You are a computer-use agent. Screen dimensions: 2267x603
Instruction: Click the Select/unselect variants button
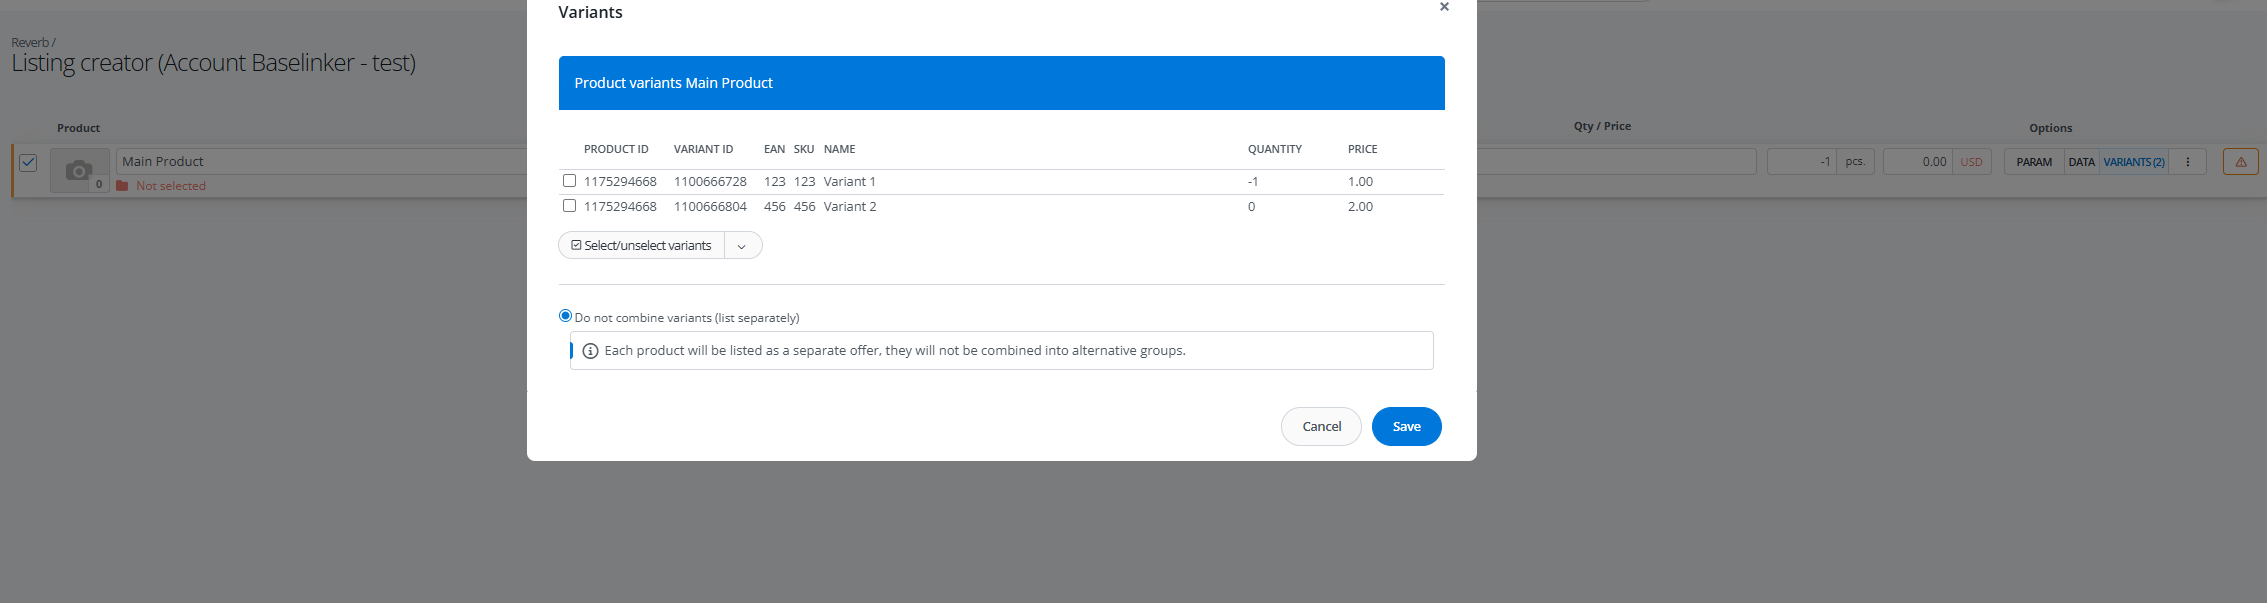click(x=641, y=246)
